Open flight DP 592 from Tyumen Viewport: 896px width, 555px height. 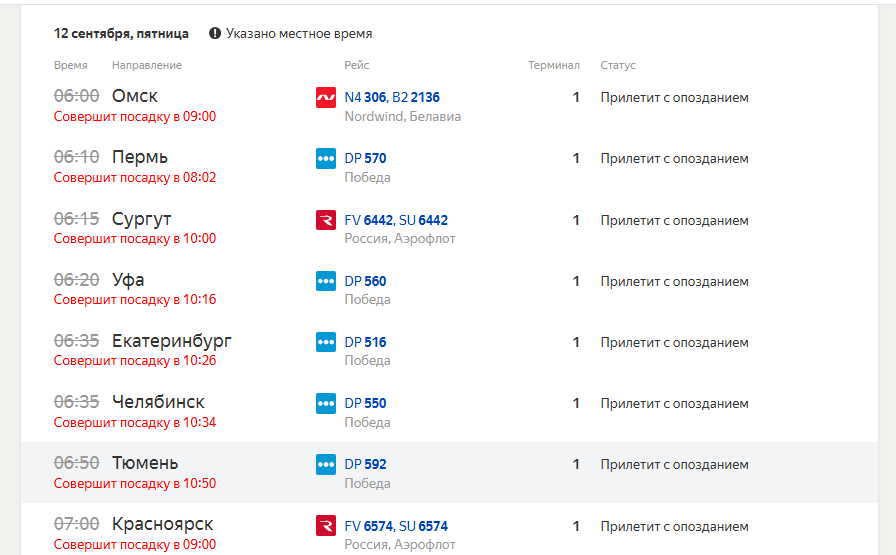click(x=365, y=465)
